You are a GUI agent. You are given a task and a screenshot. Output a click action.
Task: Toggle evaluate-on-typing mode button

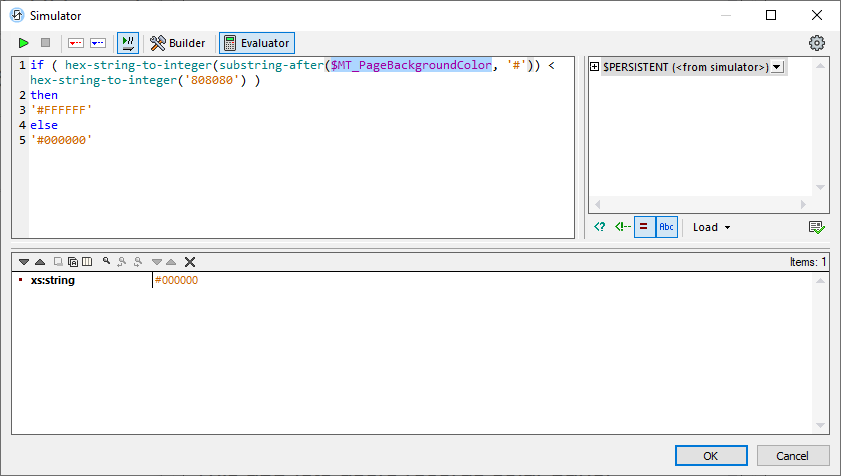pyautogui.click(x=128, y=43)
